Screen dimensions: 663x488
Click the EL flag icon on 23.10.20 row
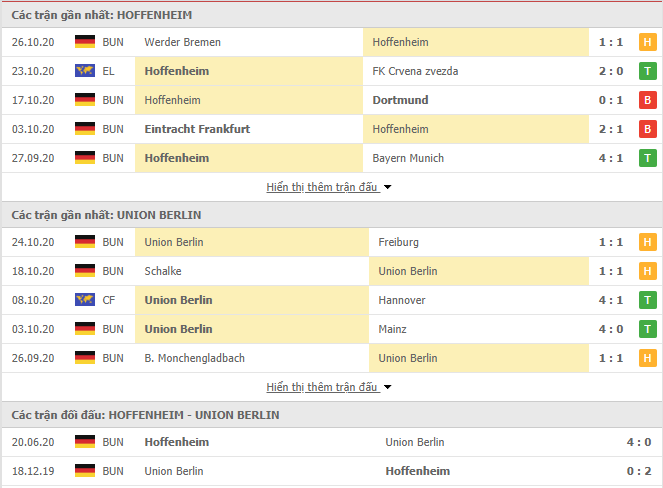[85, 71]
